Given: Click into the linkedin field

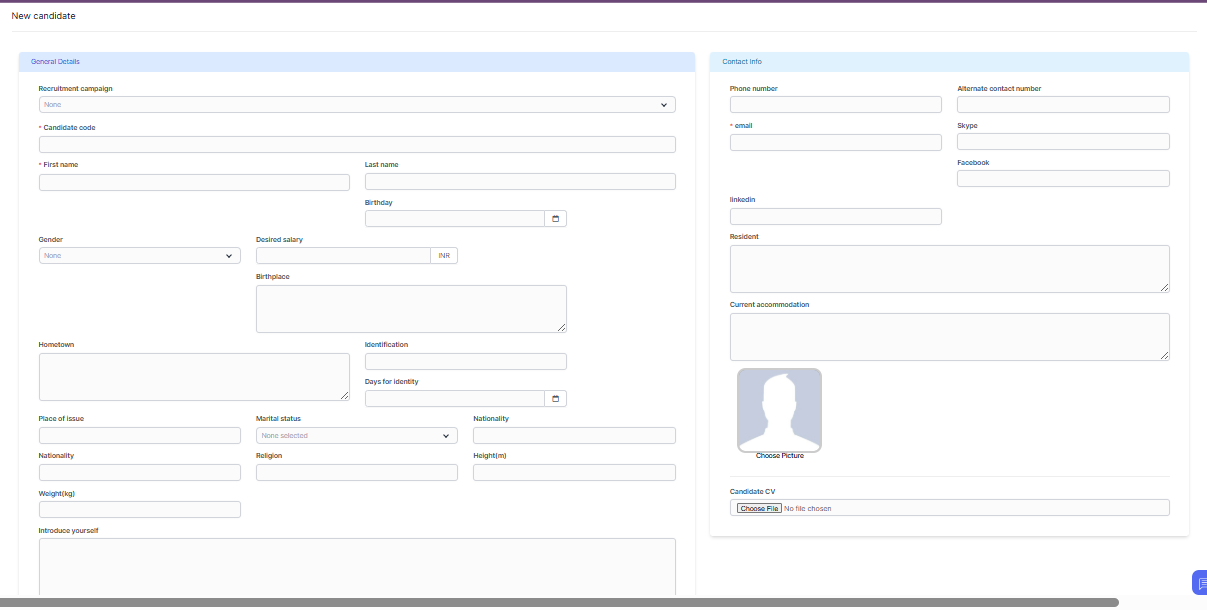Looking at the screenshot, I should click(835, 217).
